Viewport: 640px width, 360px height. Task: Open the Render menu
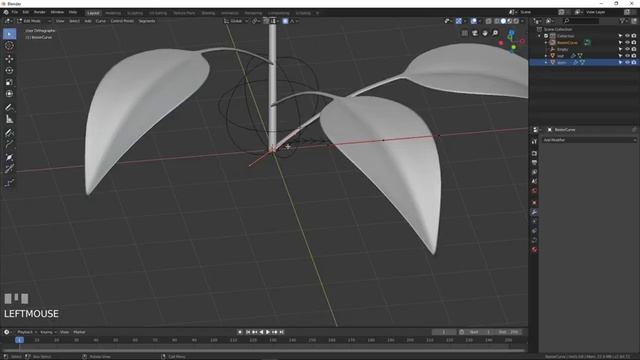[x=40, y=12]
